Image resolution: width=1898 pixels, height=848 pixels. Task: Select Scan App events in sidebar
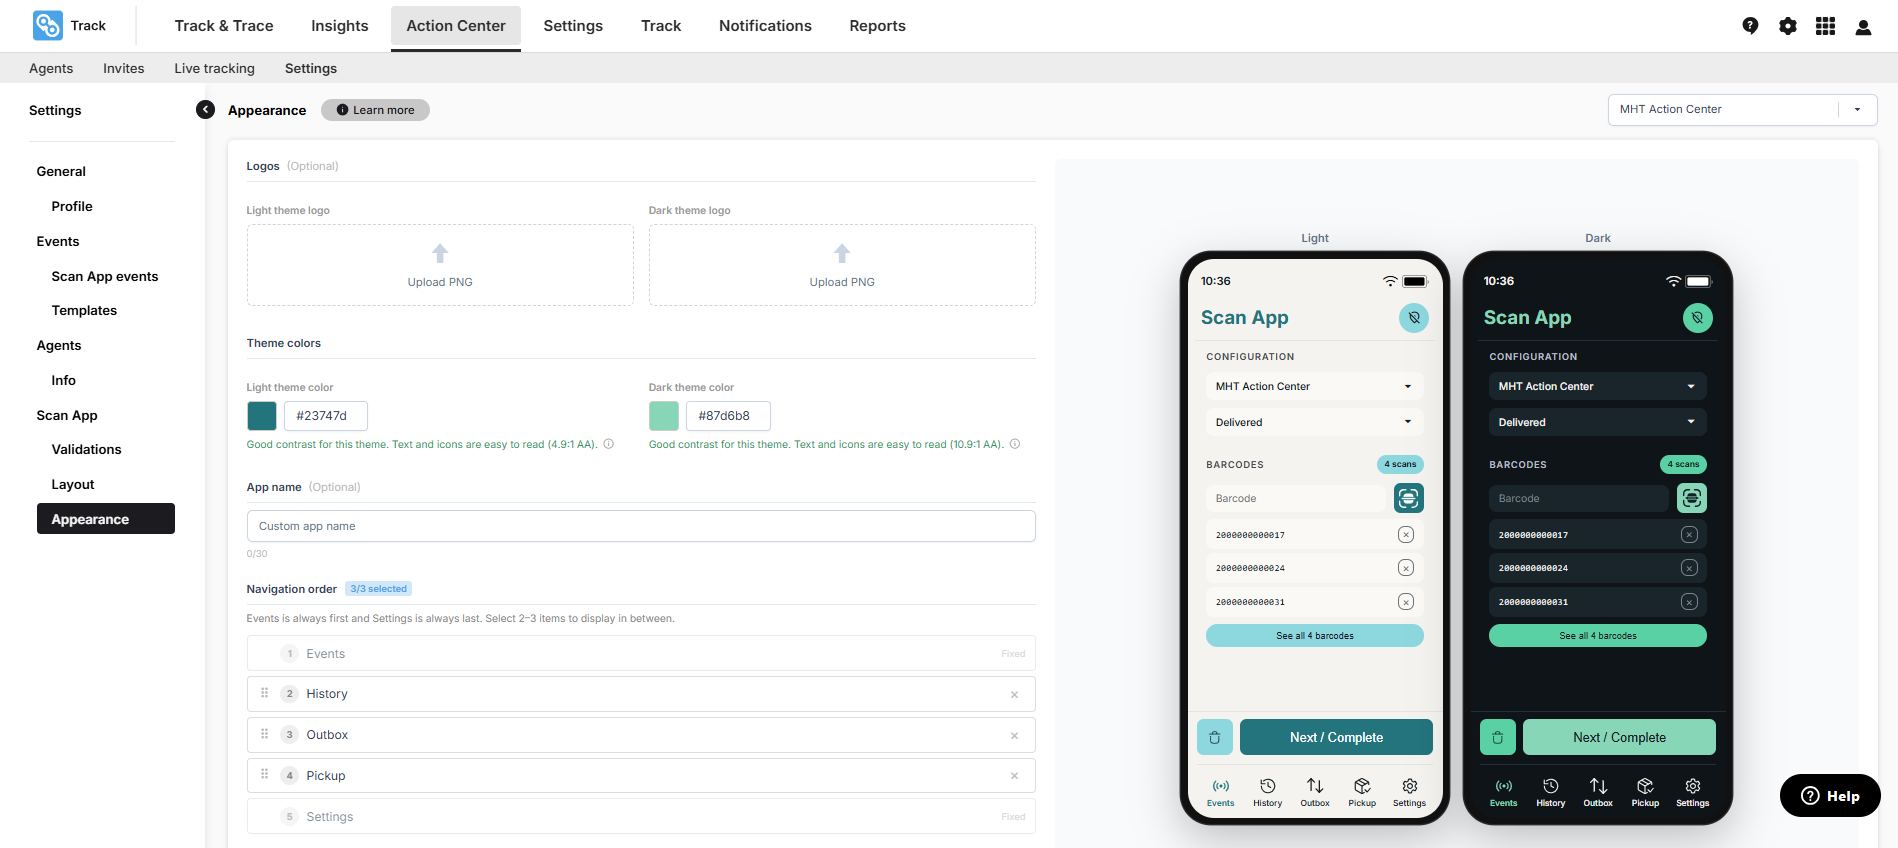[105, 276]
